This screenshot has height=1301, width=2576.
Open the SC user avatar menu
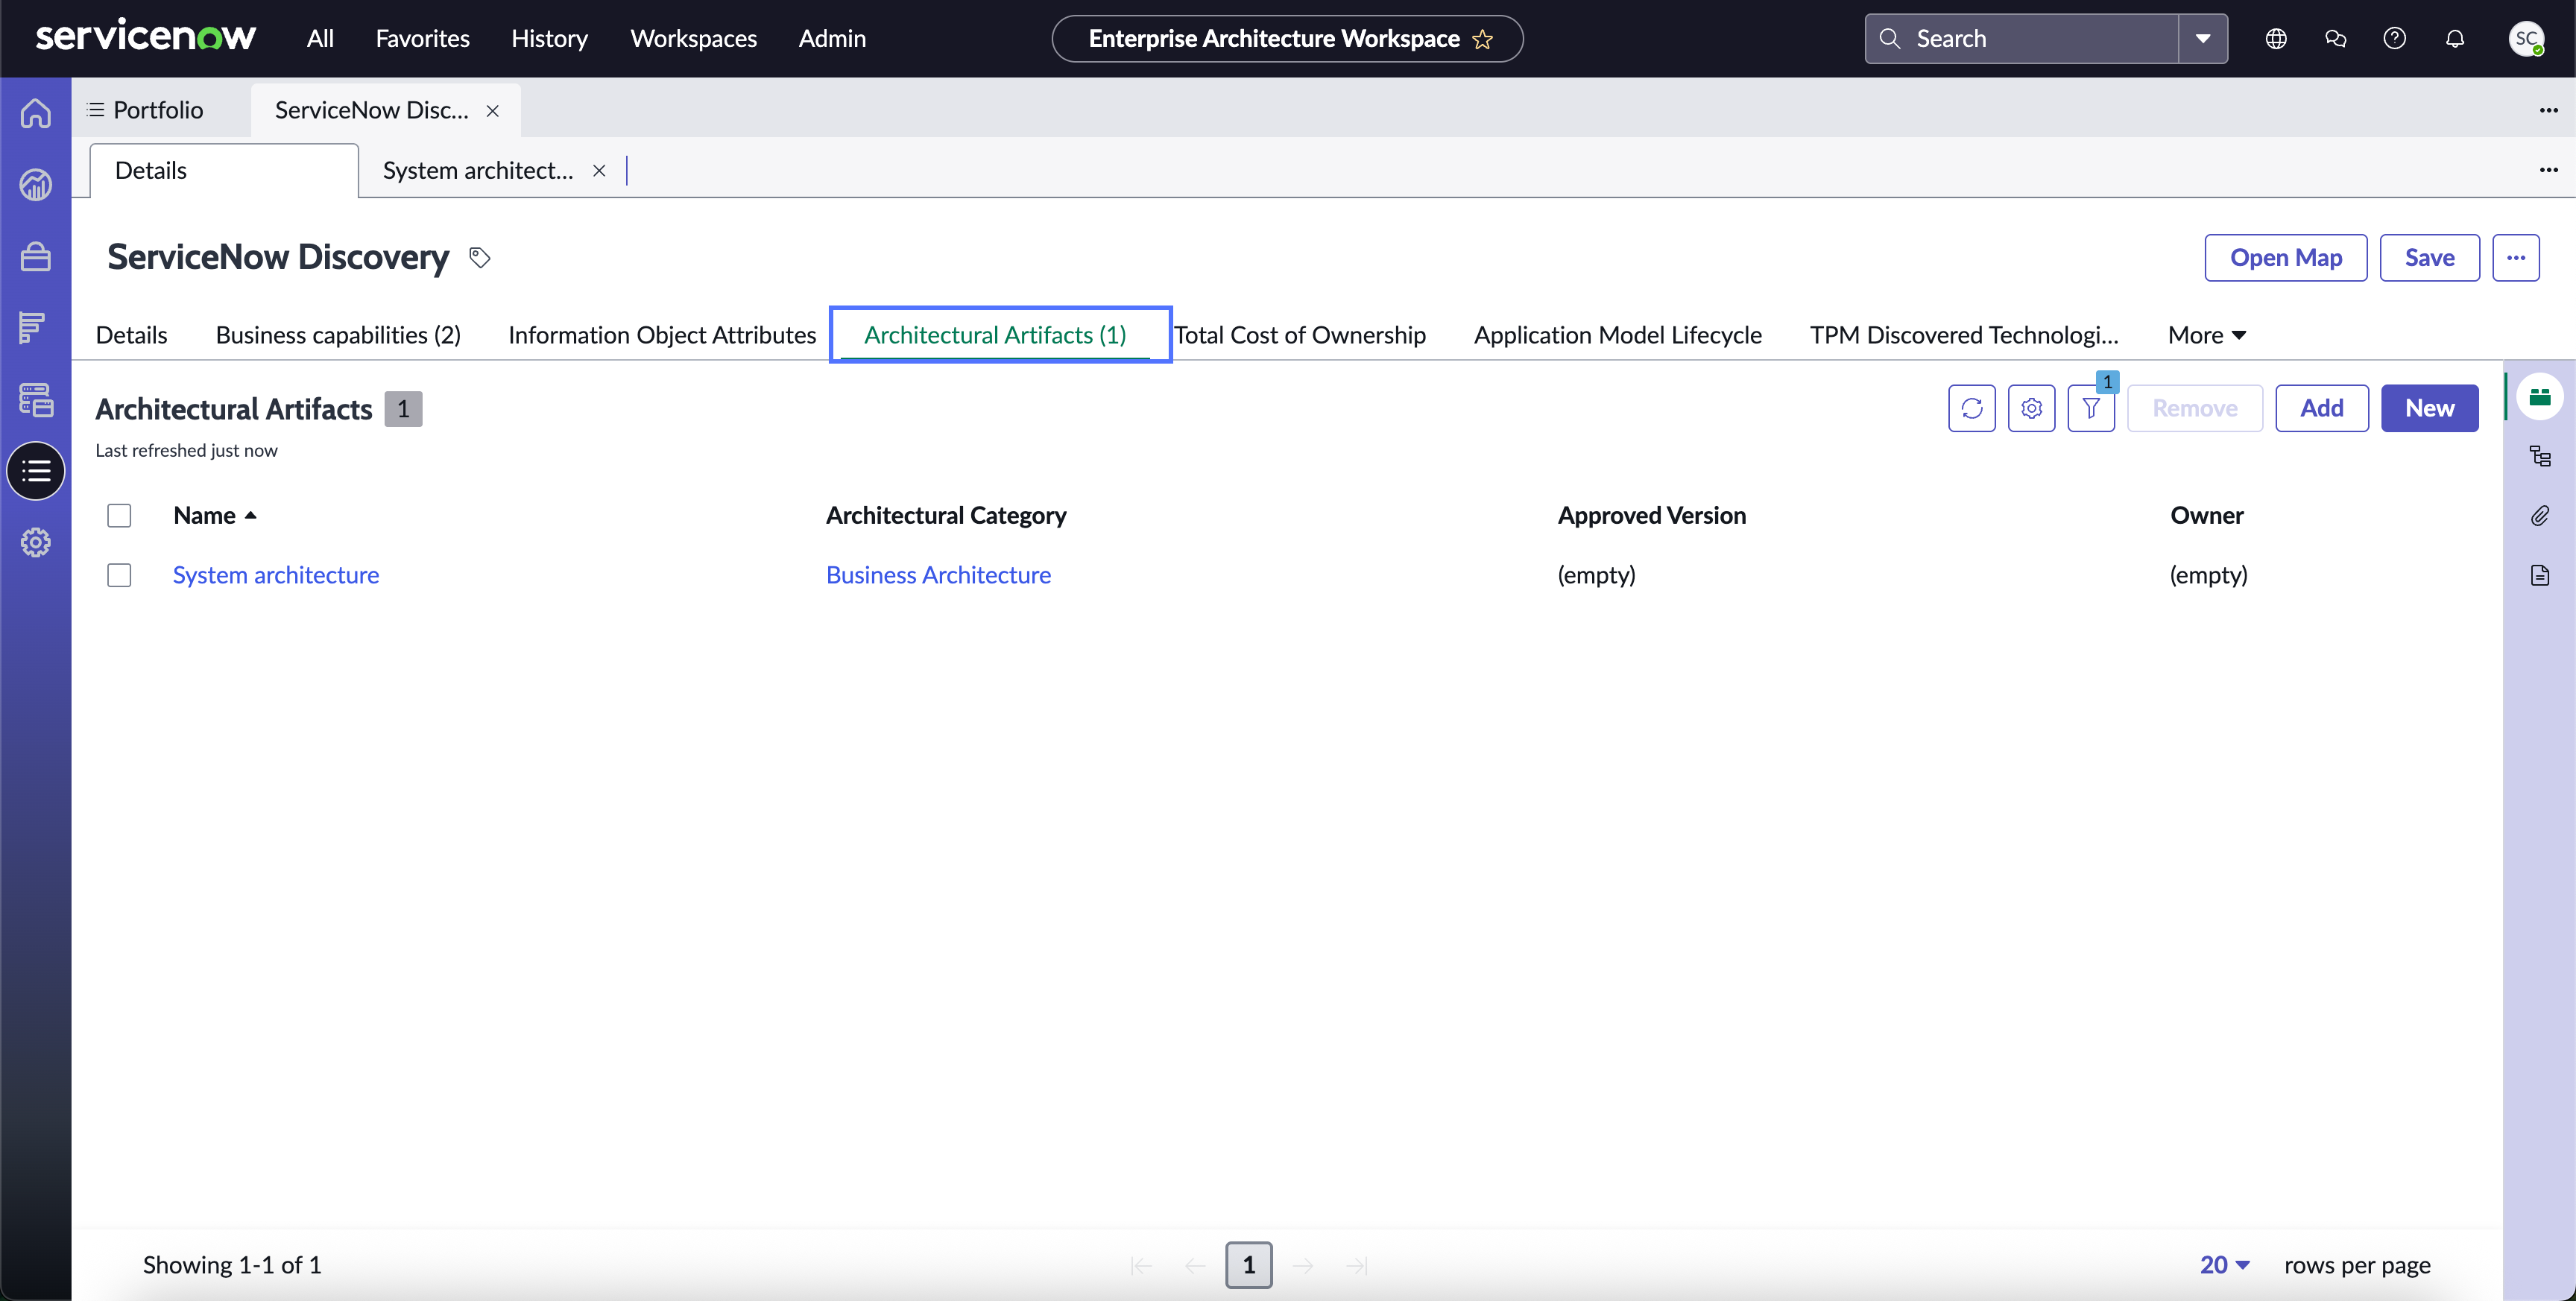pyautogui.click(x=2526, y=39)
